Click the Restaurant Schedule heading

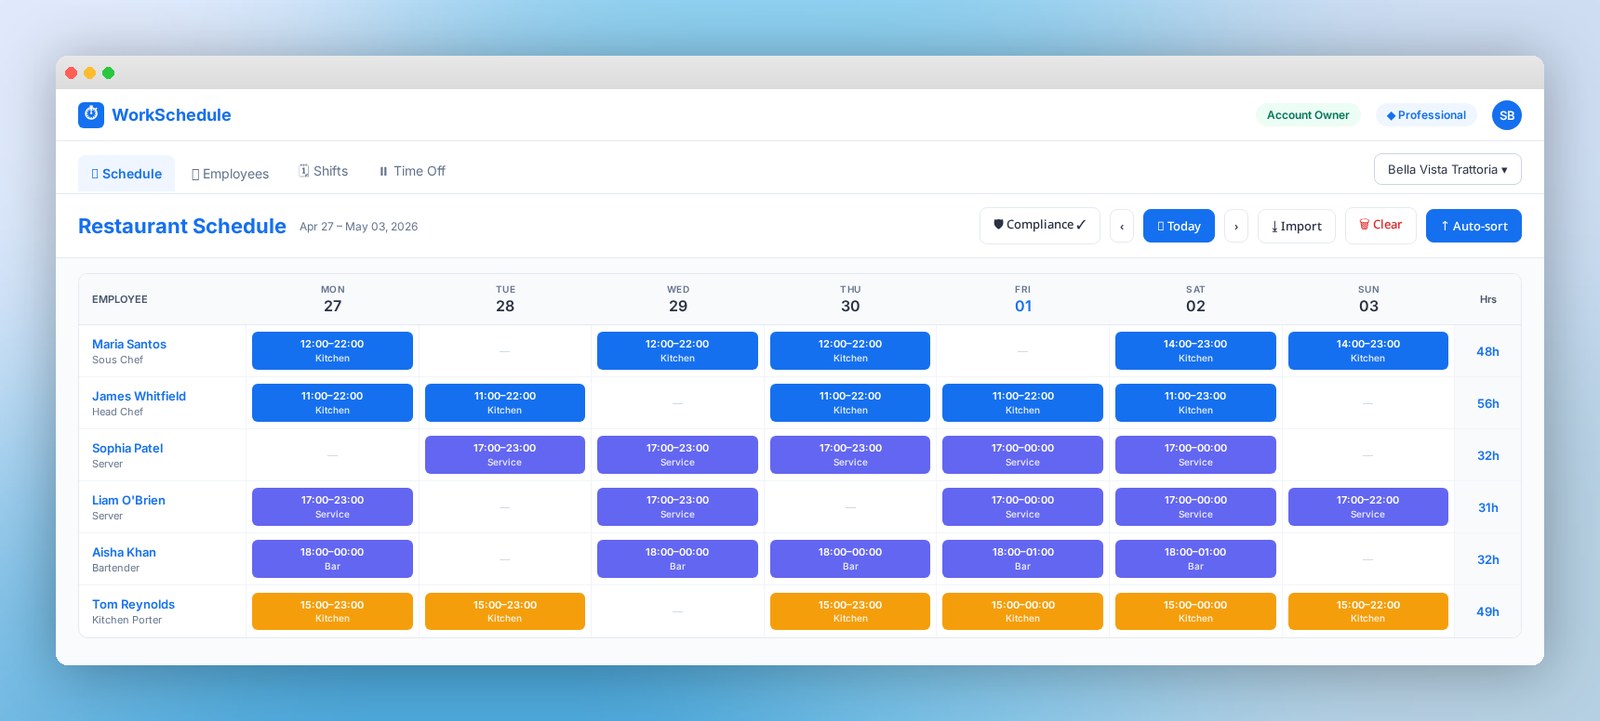click(182, 226)
